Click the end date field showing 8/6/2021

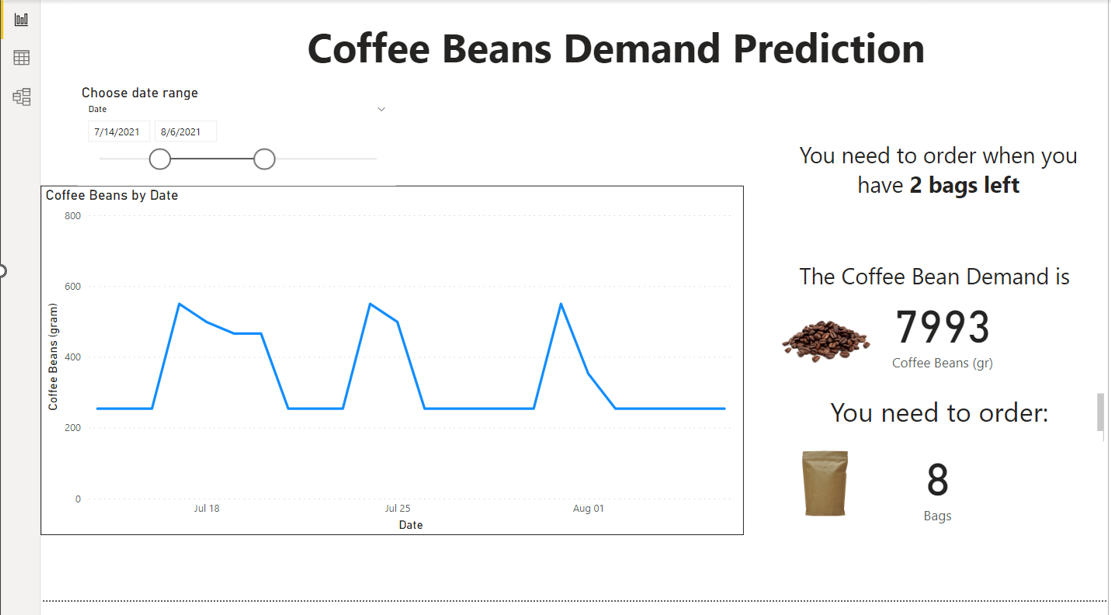(186, 131)
